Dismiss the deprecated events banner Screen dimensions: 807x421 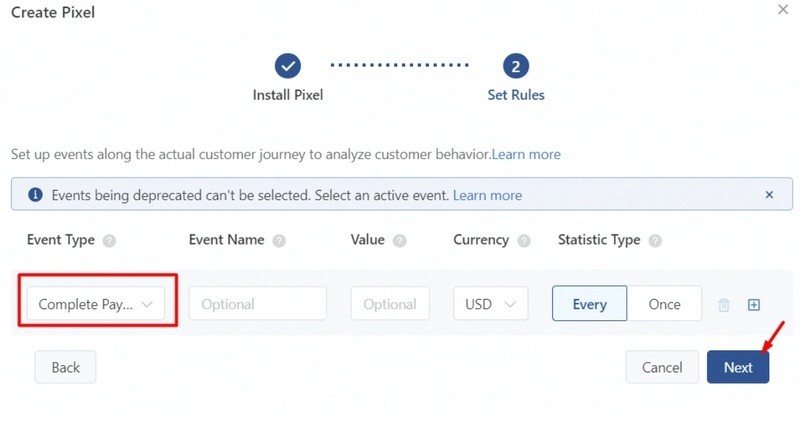coord(769,195)
